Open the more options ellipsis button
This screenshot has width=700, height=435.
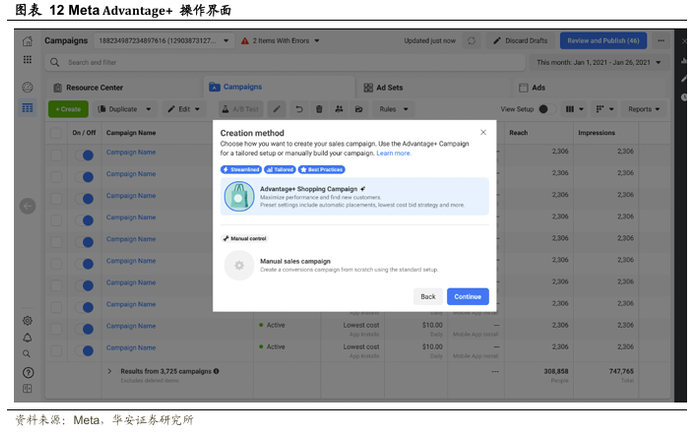coord(661,41)
